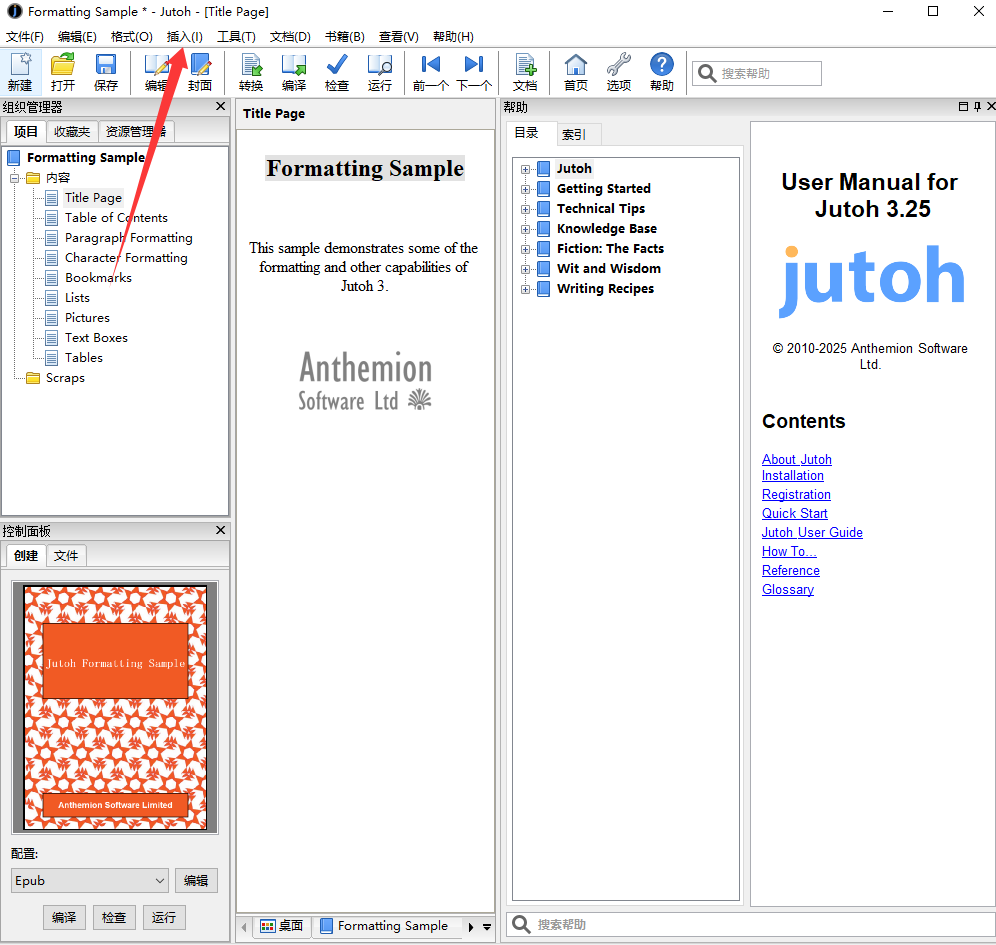996x945 pixels.
Task: Click the Jutoh Formatting Sample cover thumbnail
Action: [115, 707]
